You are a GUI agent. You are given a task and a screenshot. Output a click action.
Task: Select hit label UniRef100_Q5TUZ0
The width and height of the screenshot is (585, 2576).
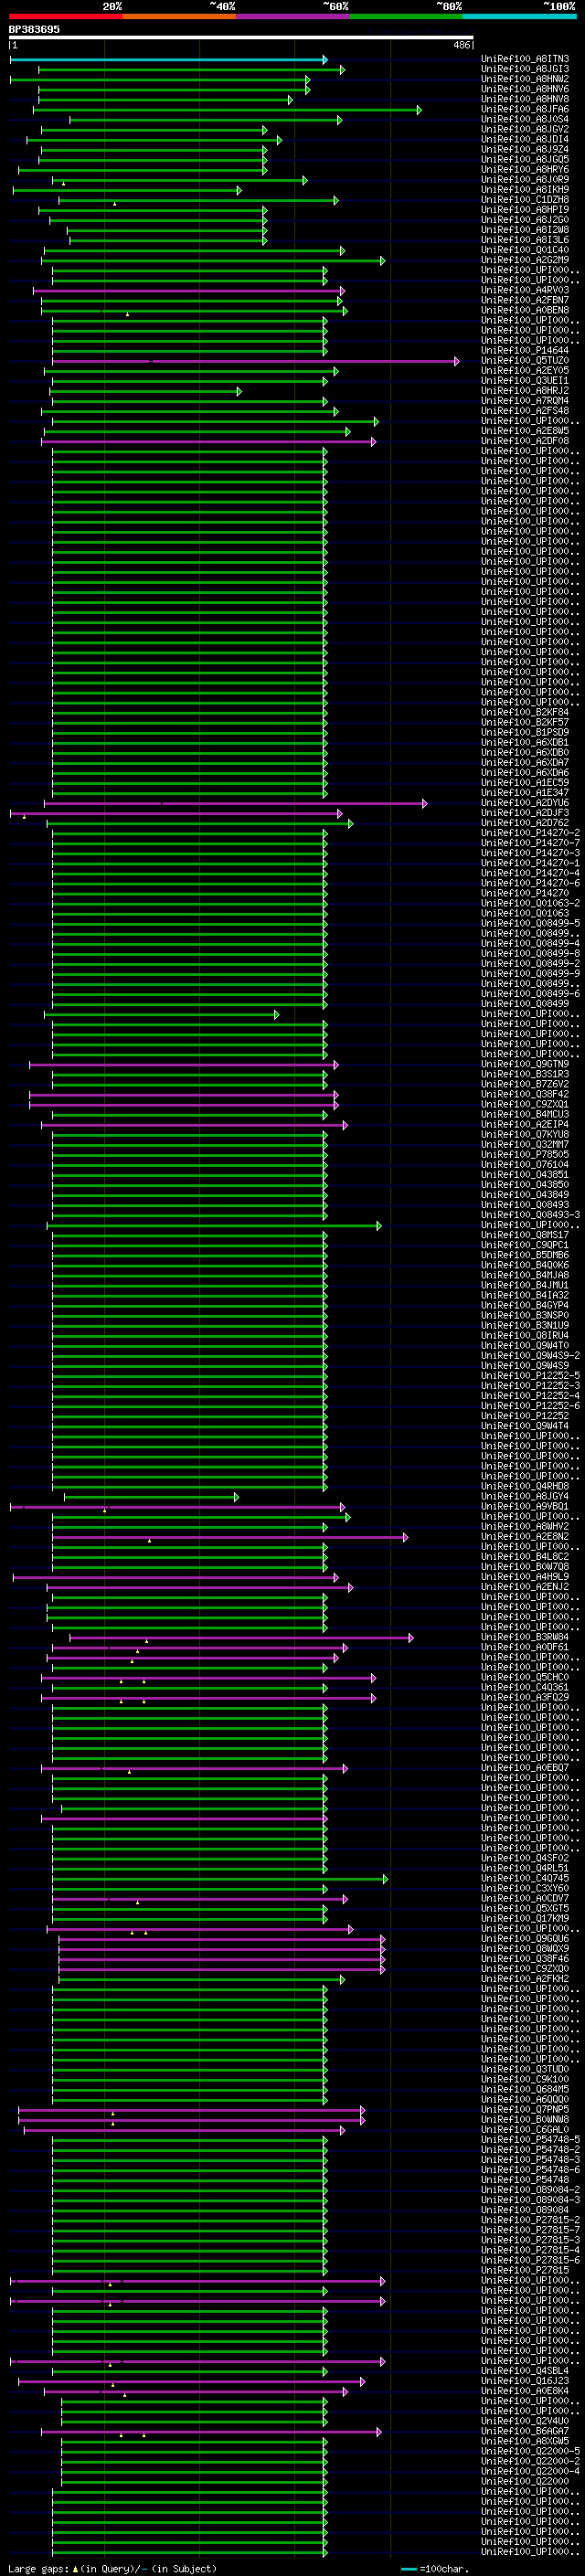coord(525,361)
